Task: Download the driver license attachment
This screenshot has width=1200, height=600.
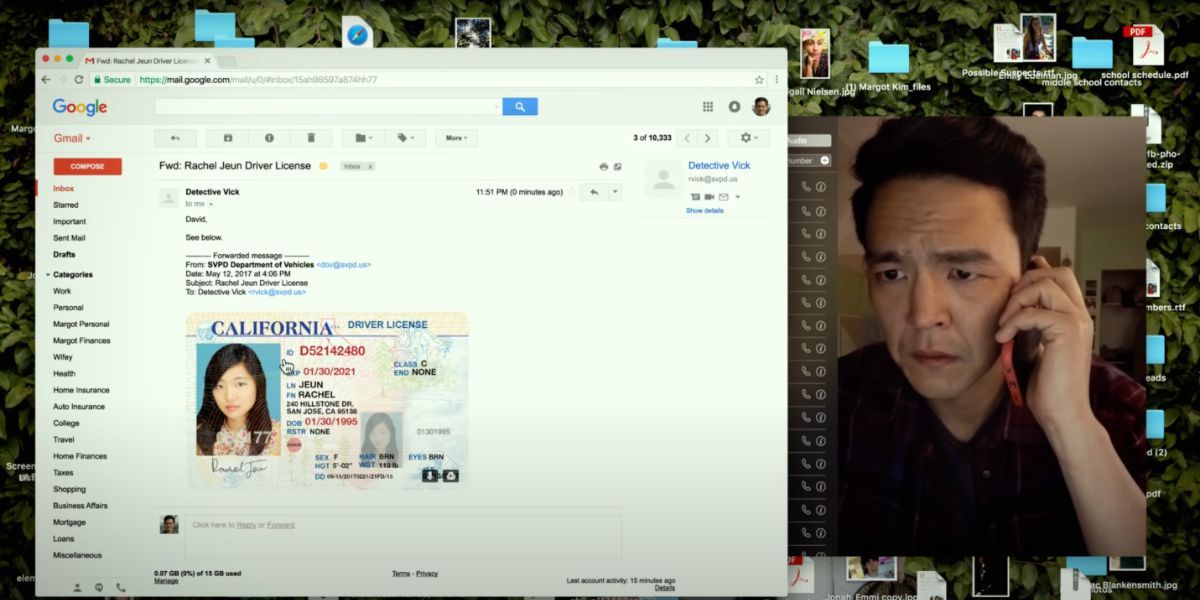Action: [x=430, y=475]
